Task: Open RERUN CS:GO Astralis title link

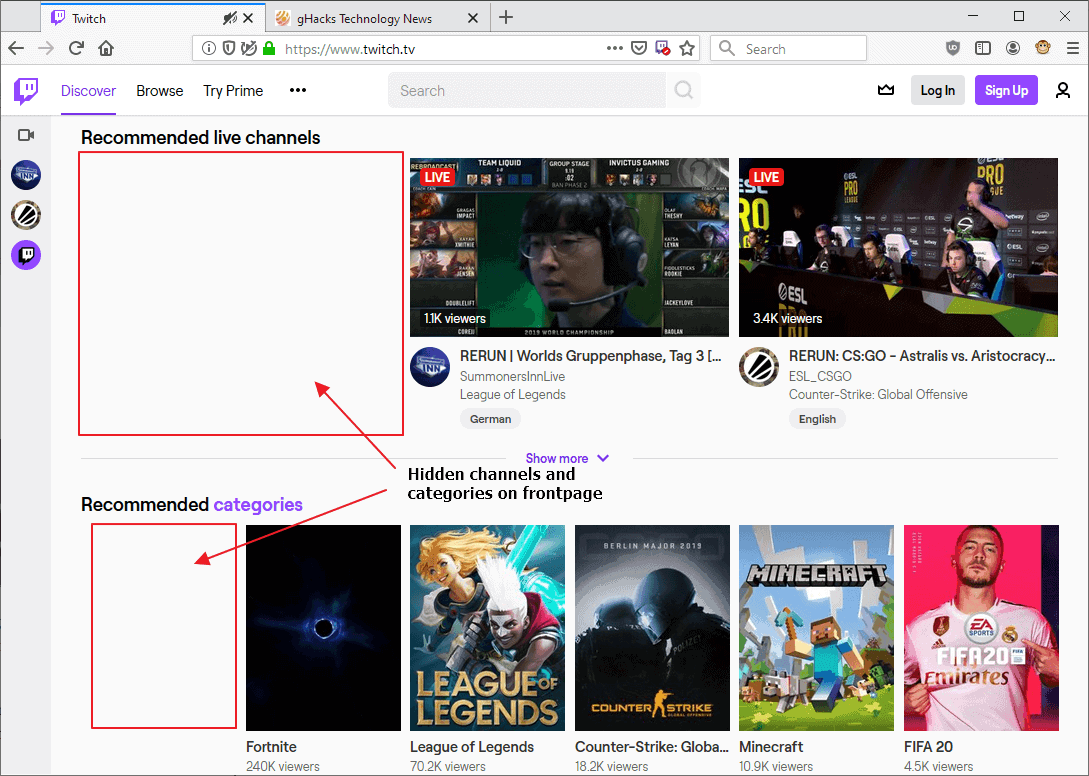Action: (922, 356)
